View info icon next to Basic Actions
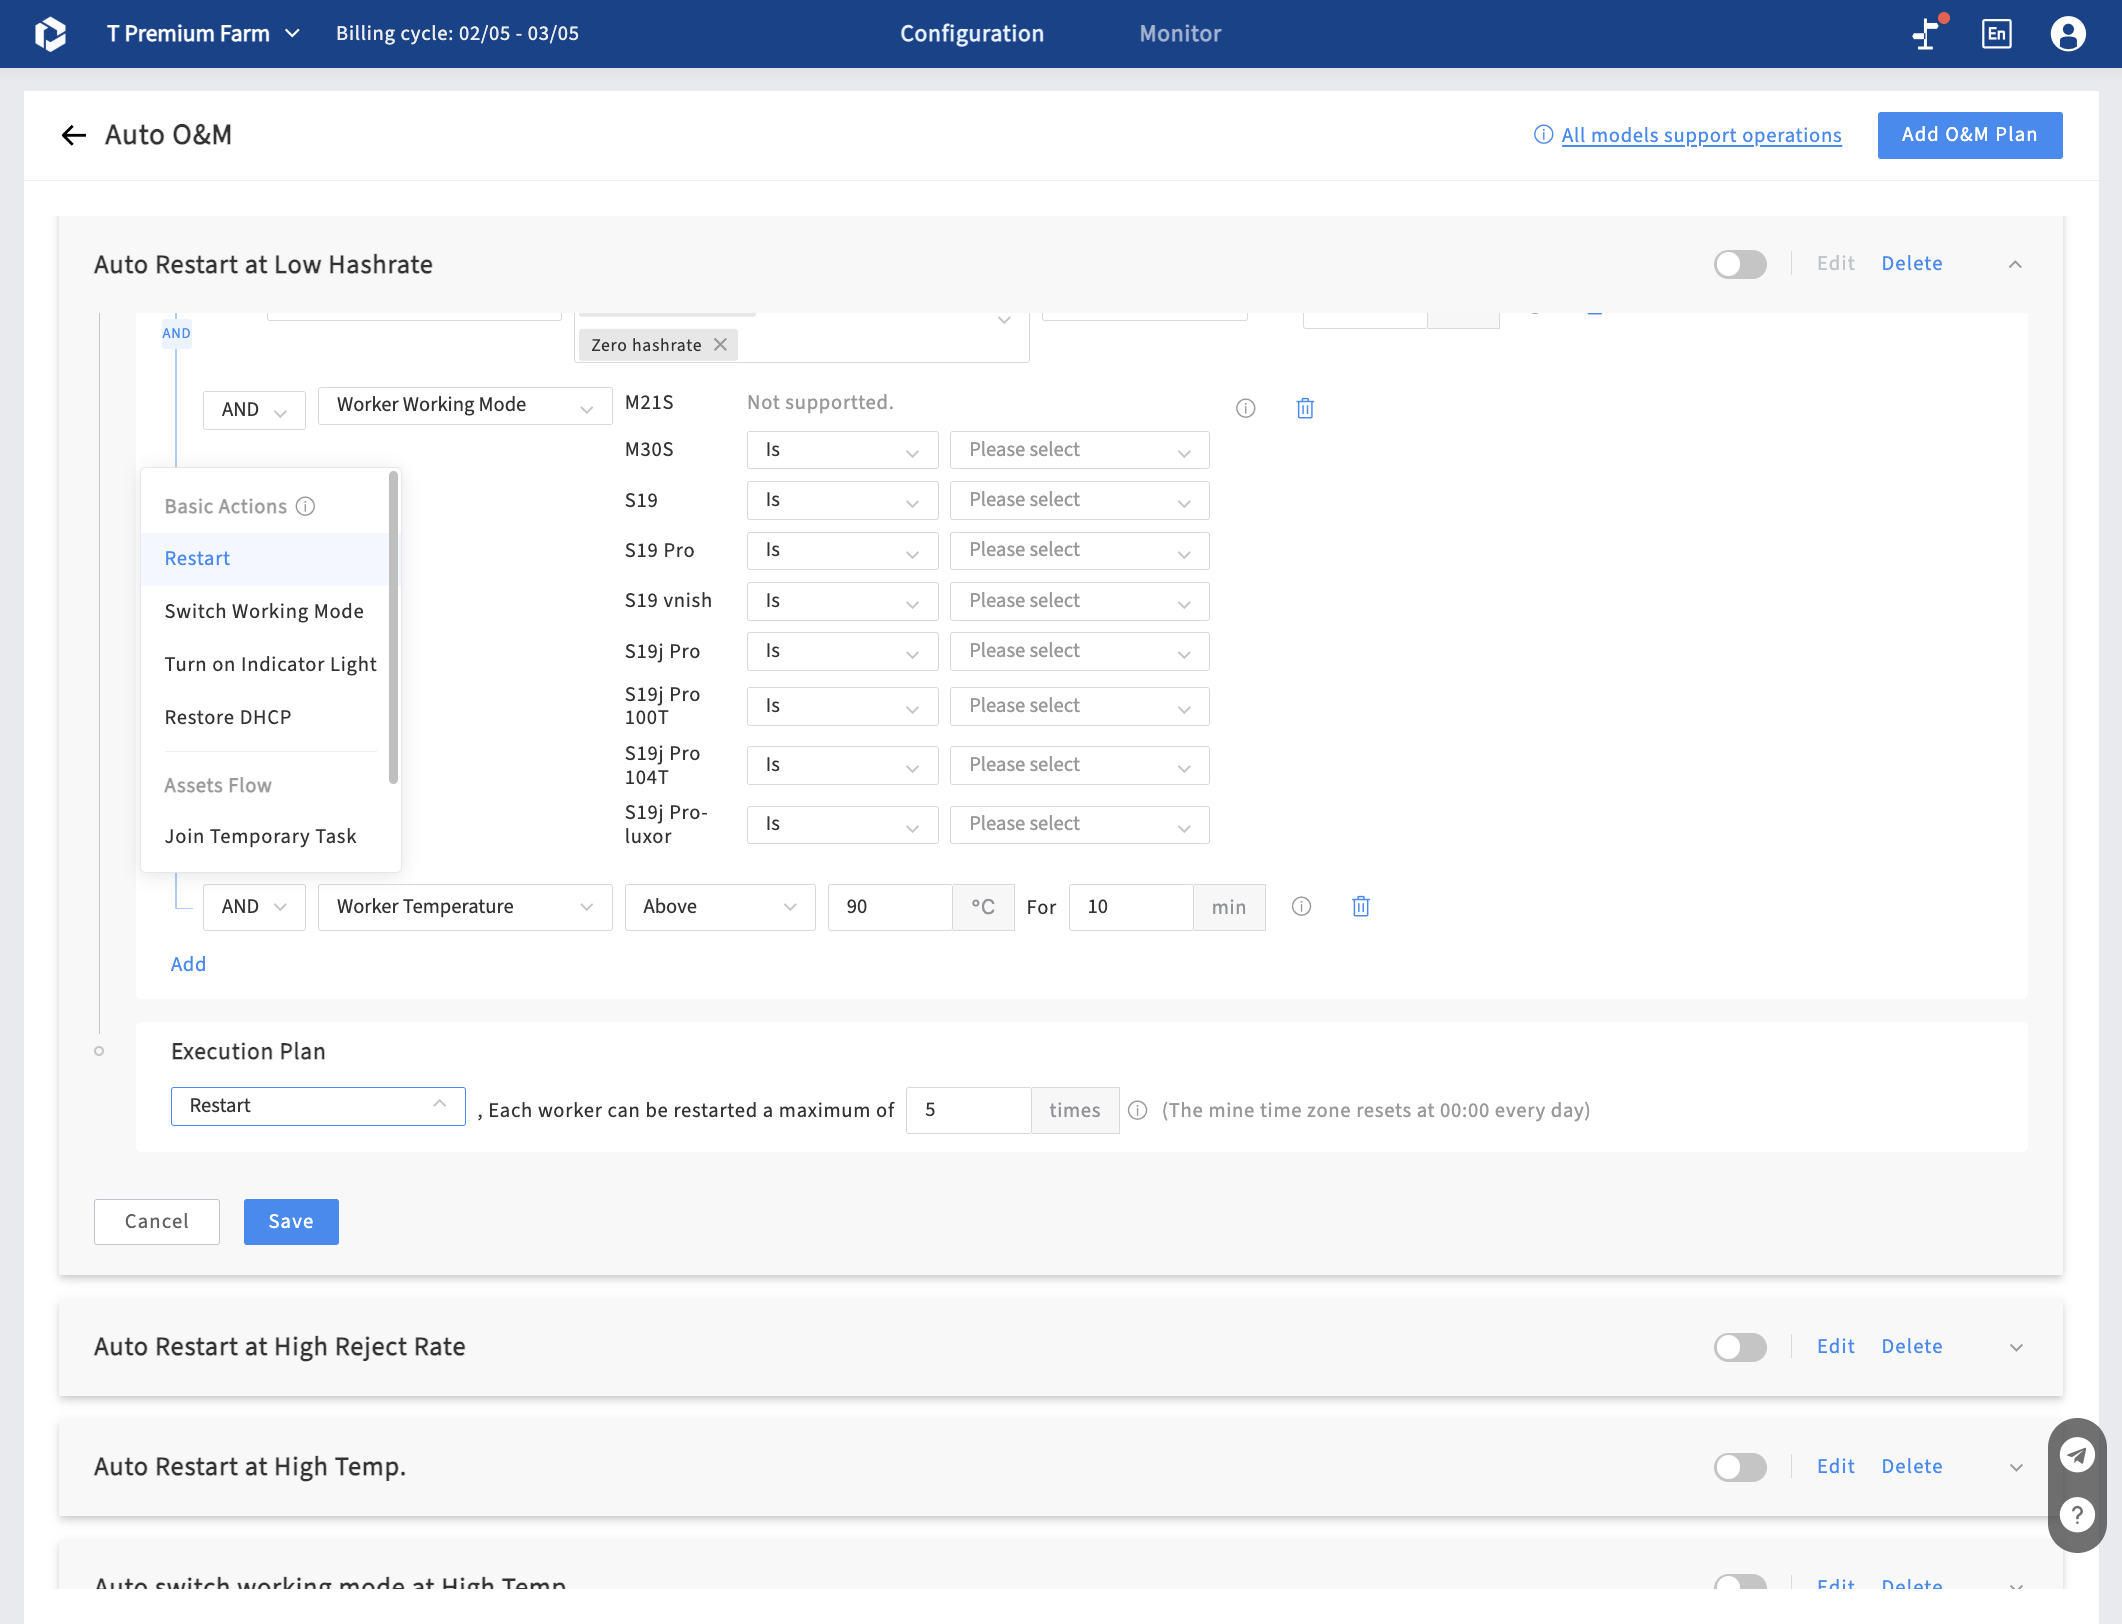2122x1624 pixels. [x=305, y=507]
